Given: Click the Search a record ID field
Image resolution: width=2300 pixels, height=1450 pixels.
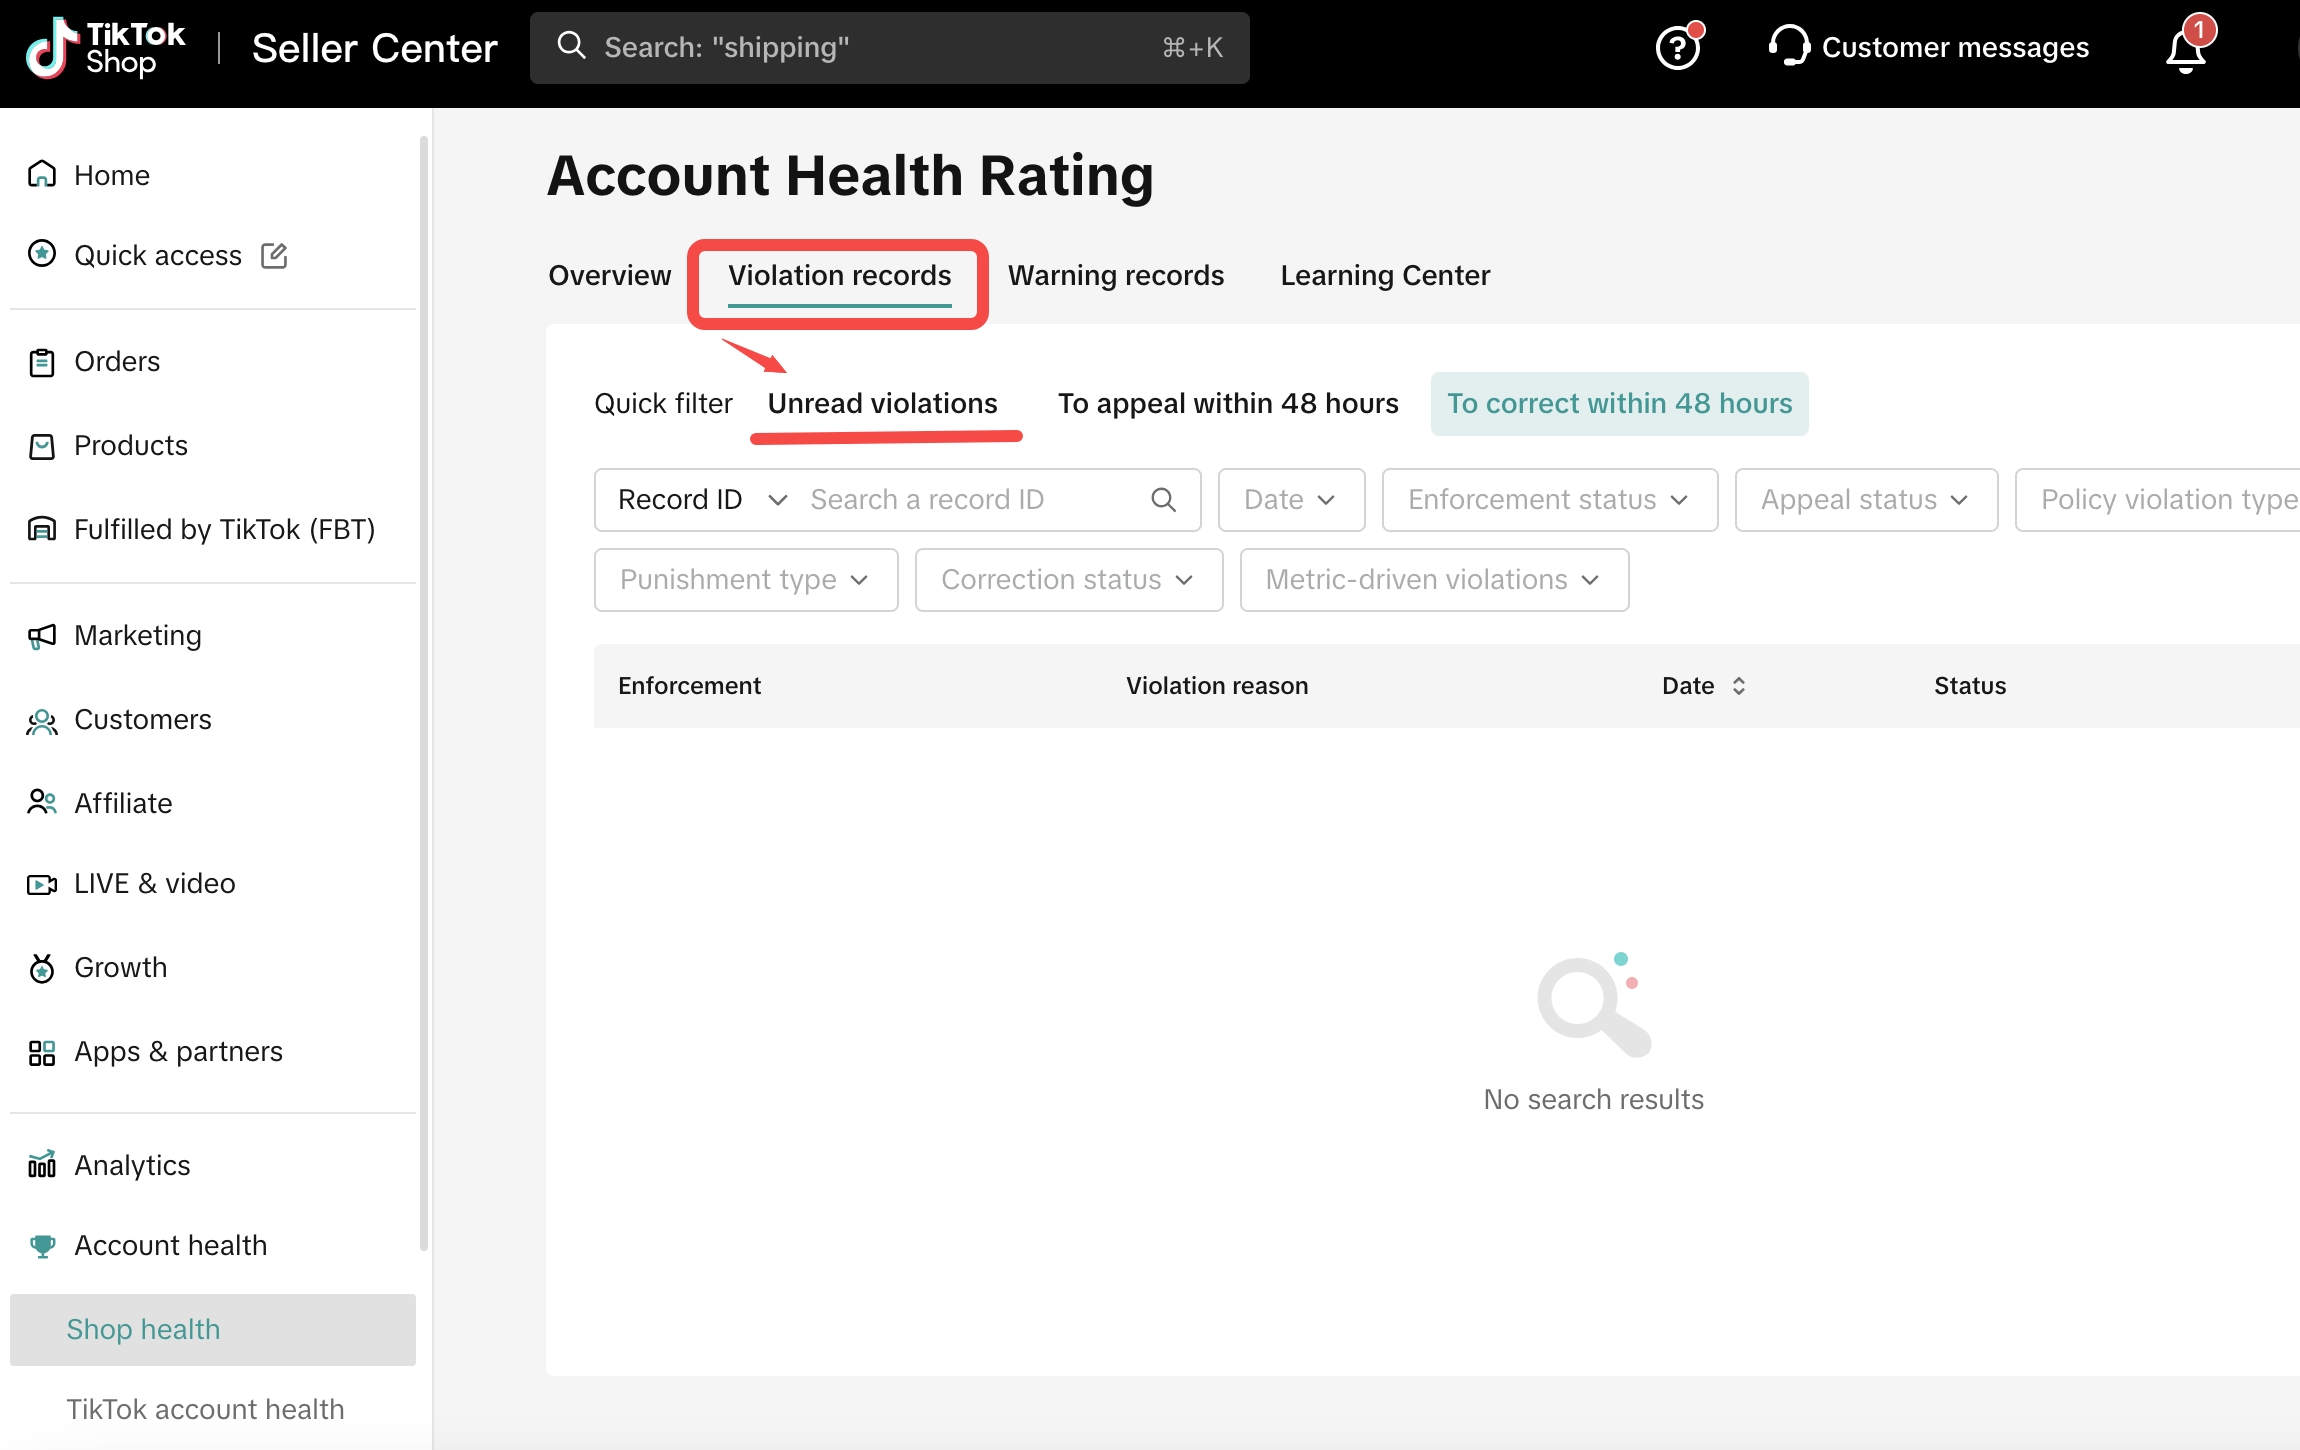Looking at the screenshot, I should [x=970, y=500].
